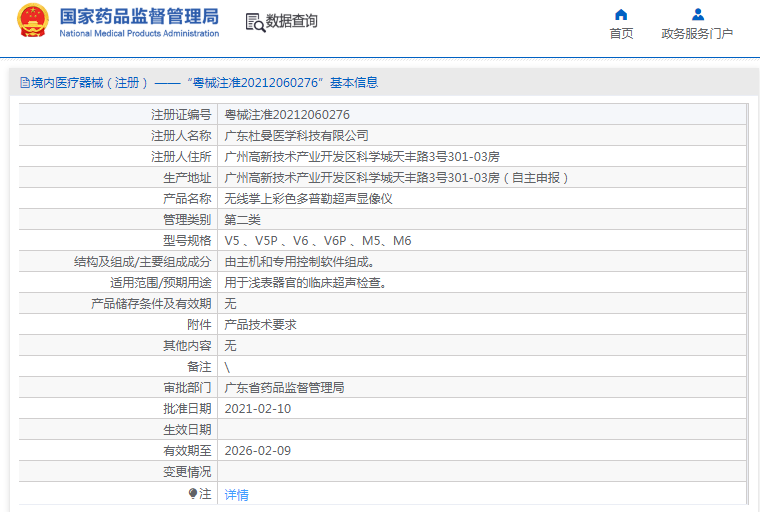This screenshot has width=760, height=512.
Task: Select registration number 粤械注准20212060276 cell
Action: (x=287, y=115)
